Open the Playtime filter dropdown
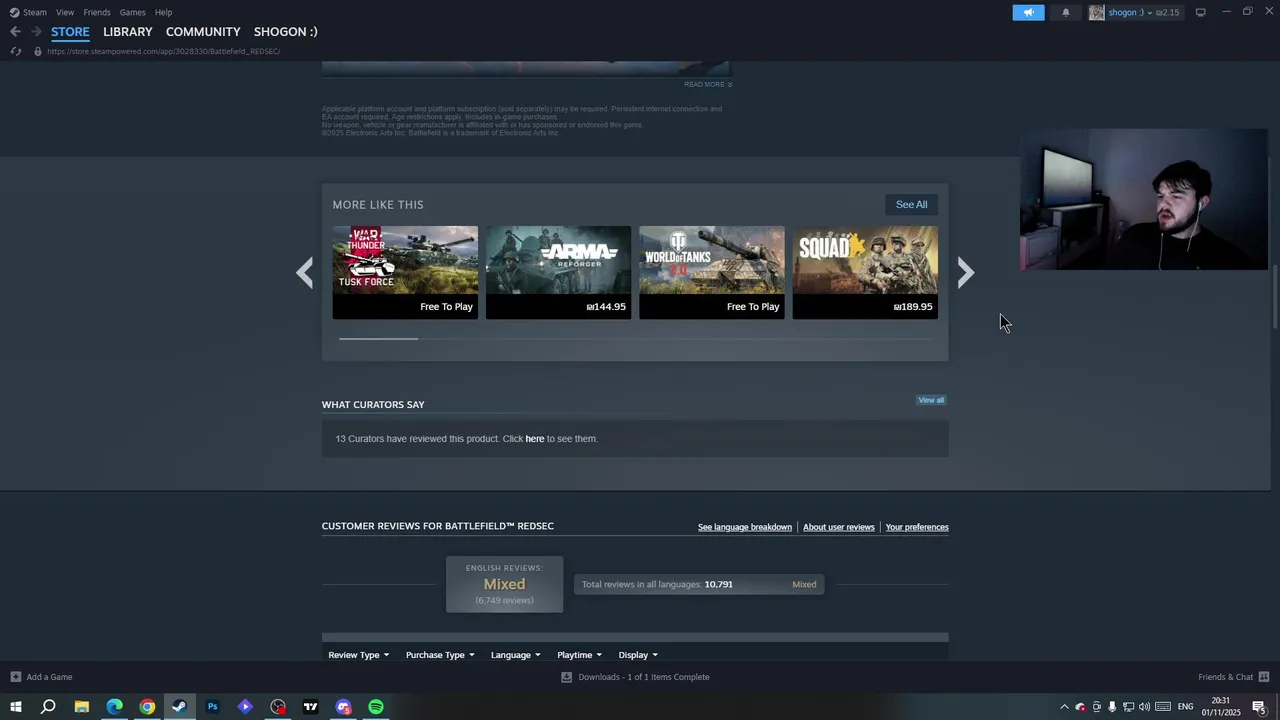 tap(579, 655)
